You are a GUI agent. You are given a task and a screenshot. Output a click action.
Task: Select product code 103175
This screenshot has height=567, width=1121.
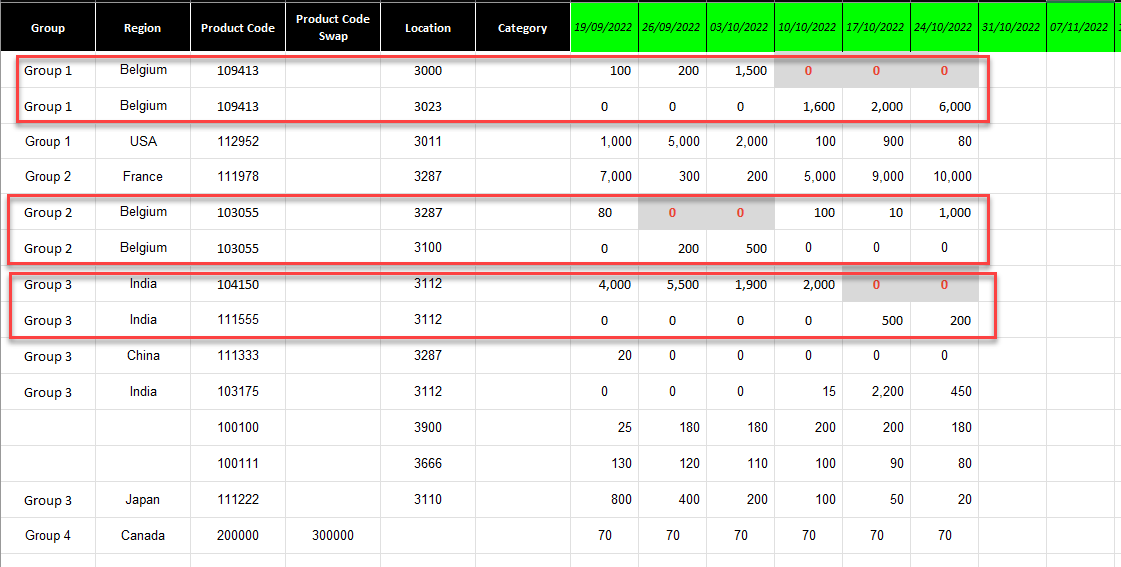pyautogui.click(x=238, y=391)
